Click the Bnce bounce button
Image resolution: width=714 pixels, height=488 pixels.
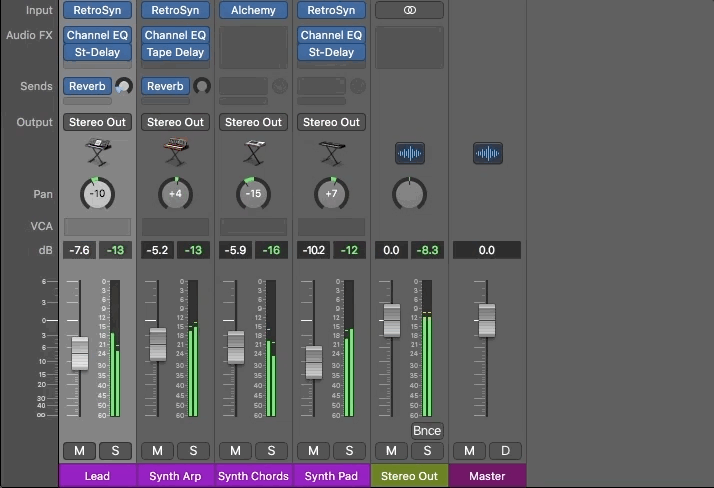(427, 431)
